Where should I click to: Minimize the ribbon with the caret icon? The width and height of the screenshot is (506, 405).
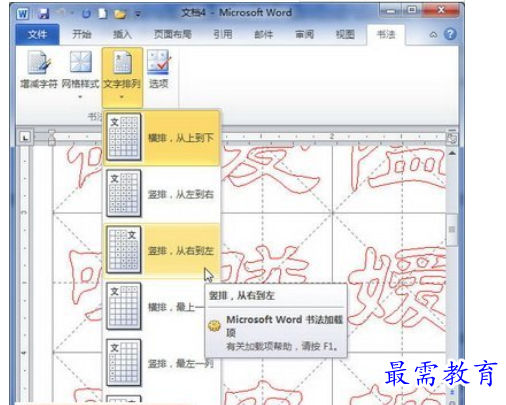(433, 34)
